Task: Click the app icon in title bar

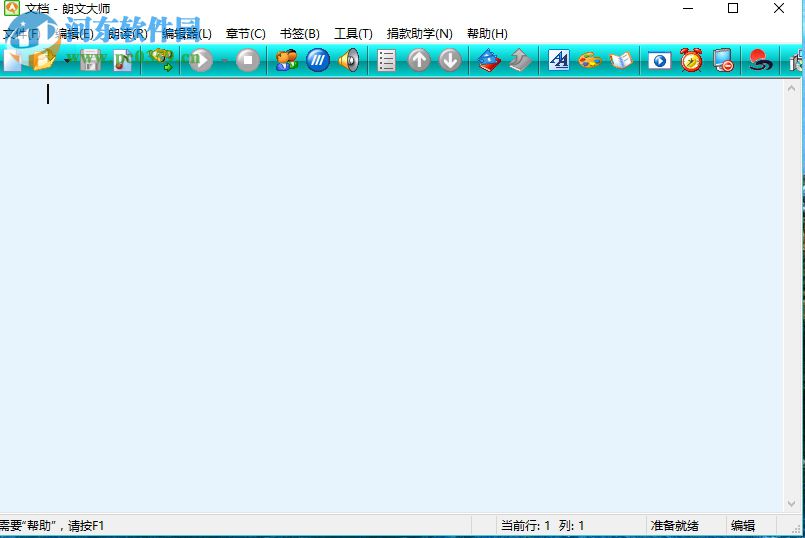Action: tap(11, 8)
